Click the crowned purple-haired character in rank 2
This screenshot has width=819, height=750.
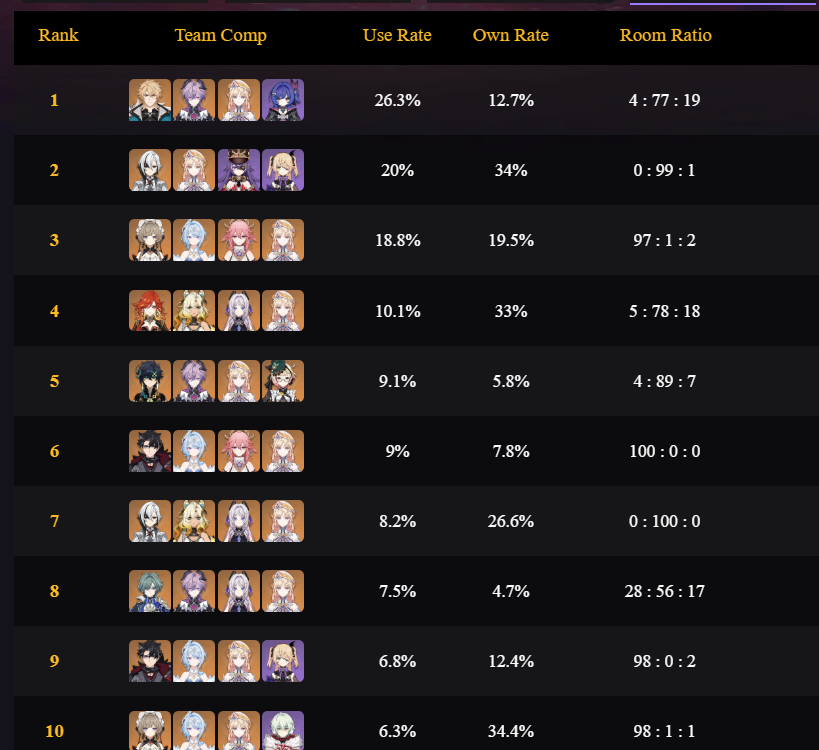(239, 170)
